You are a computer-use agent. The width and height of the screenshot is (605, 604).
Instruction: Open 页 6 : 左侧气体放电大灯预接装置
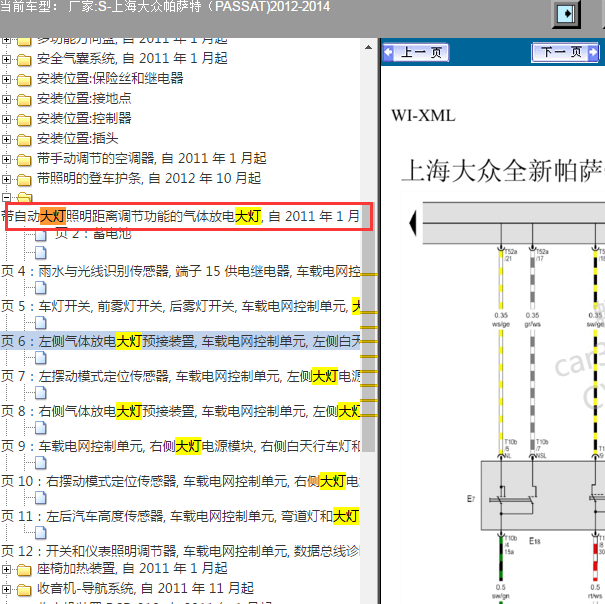coord(180,341)
